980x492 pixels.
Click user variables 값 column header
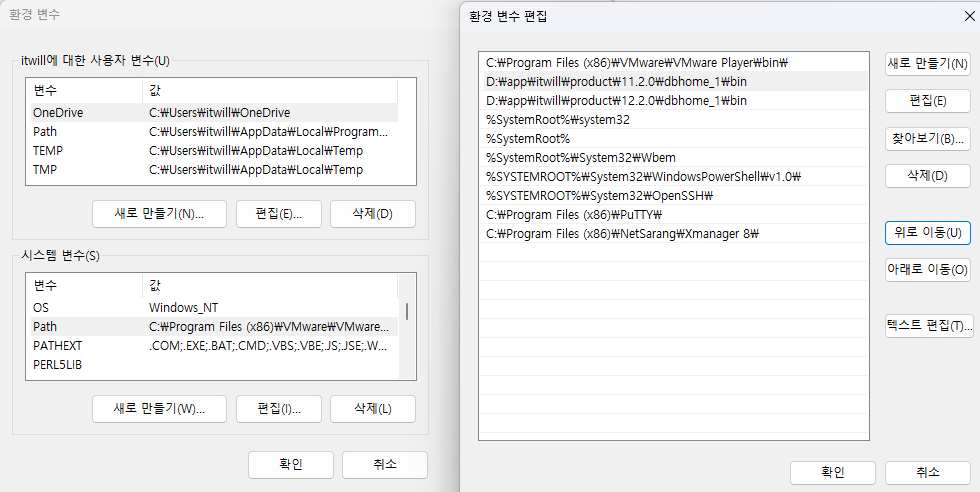[x=270, y=91]
